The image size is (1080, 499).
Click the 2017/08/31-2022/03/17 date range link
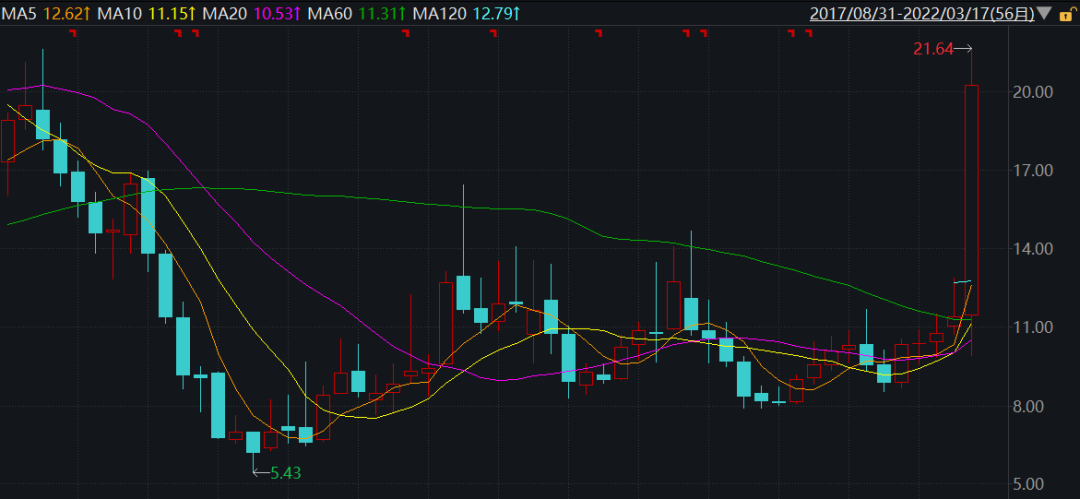coord(921,14)
